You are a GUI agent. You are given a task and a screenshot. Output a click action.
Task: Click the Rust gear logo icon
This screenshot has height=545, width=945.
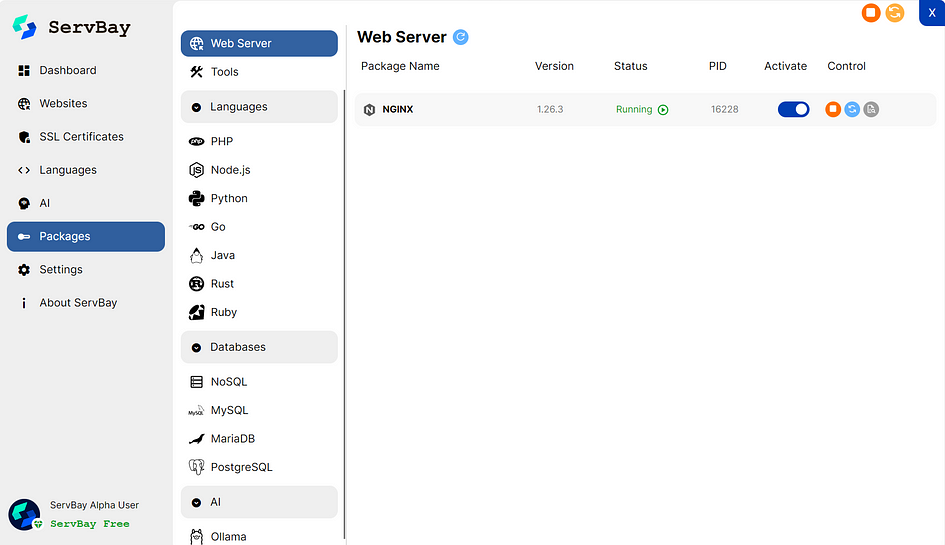[x=196, y=283]
